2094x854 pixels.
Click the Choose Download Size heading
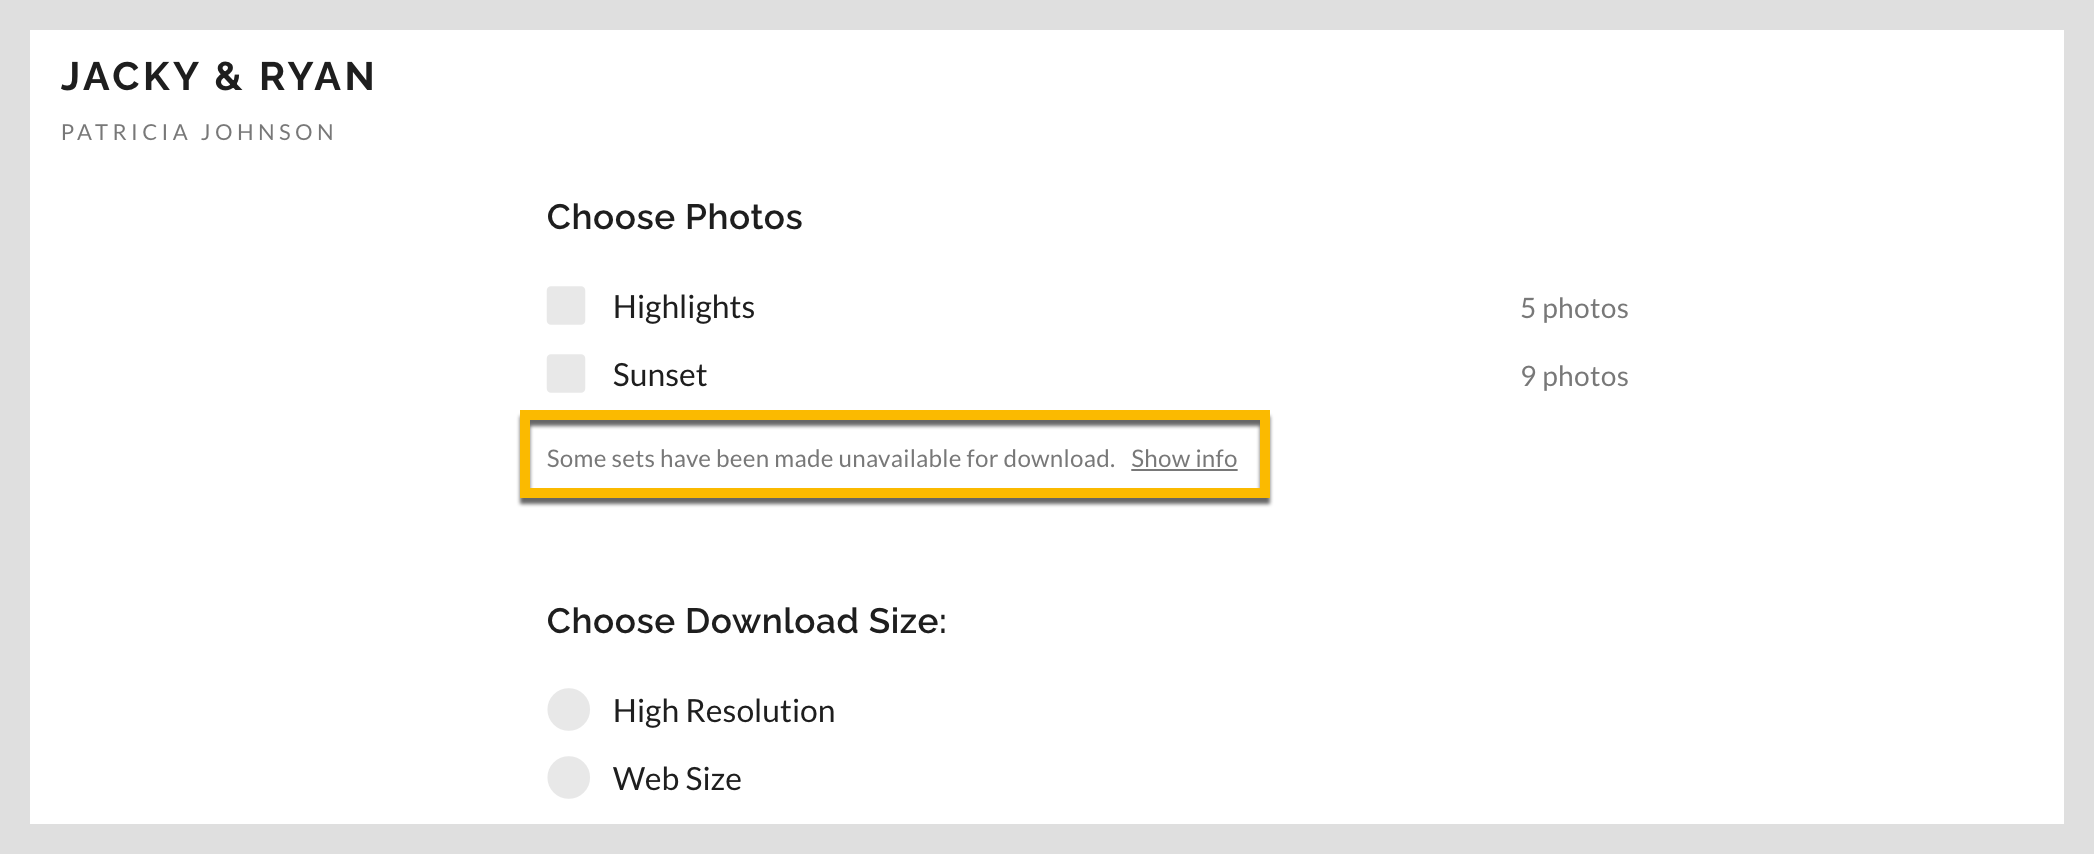click(746, 621)
